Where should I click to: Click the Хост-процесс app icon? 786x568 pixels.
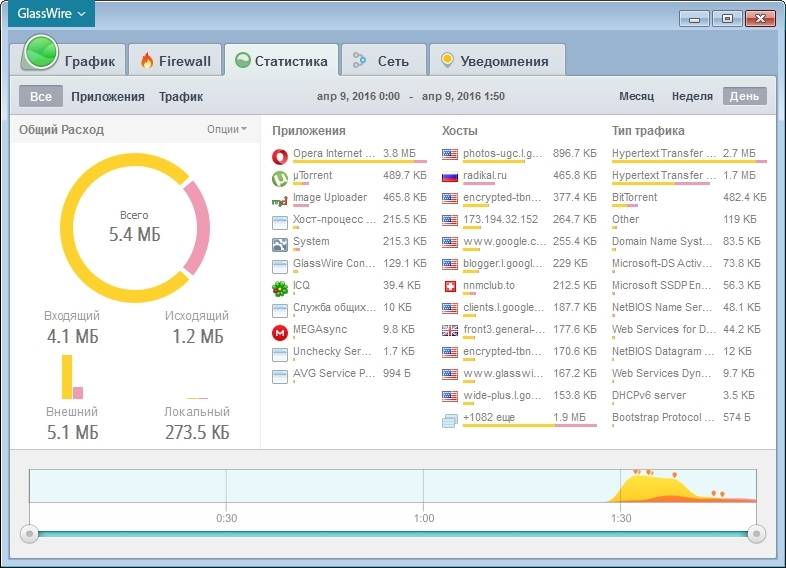280,223
